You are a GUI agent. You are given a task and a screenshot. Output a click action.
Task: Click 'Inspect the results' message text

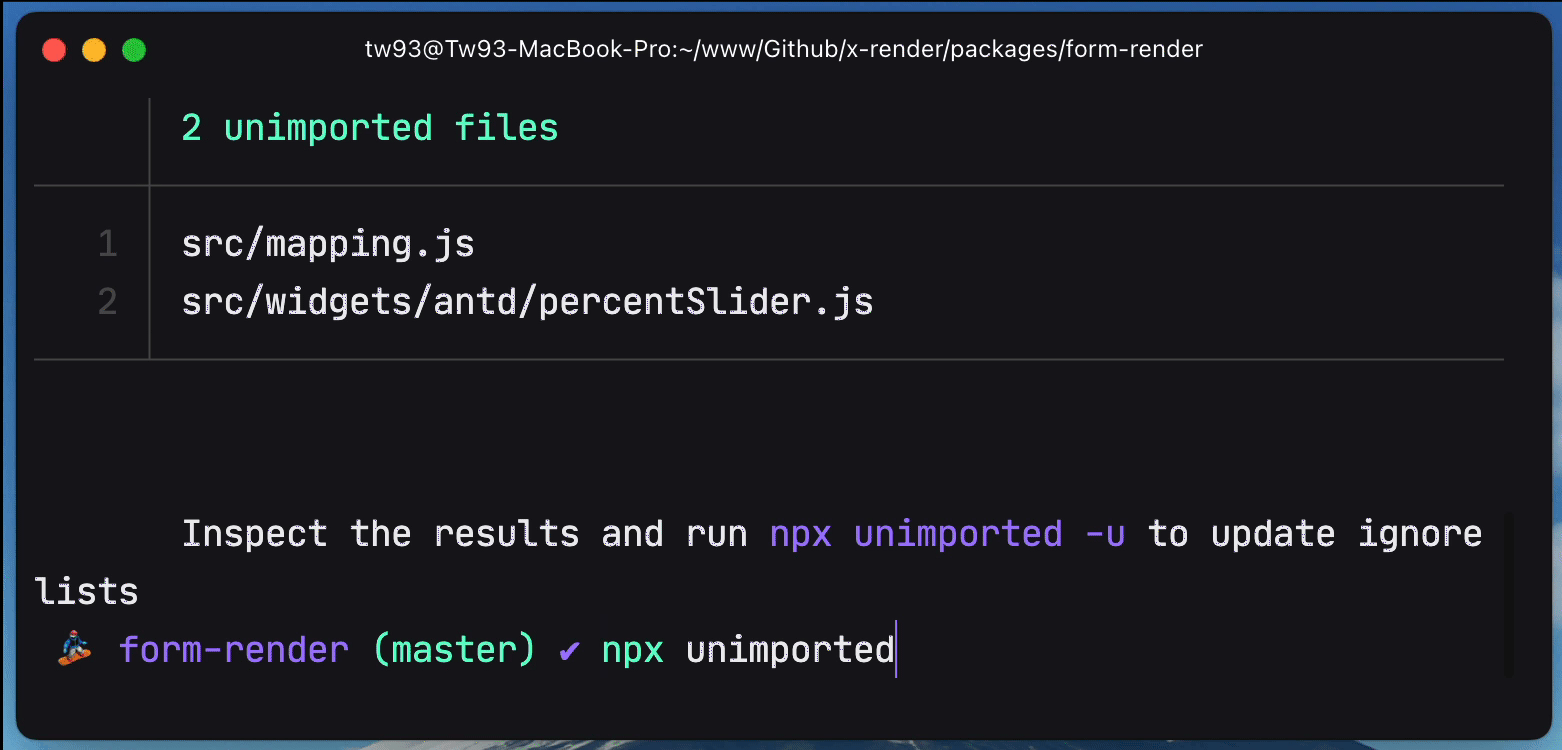tap(380, 534)
